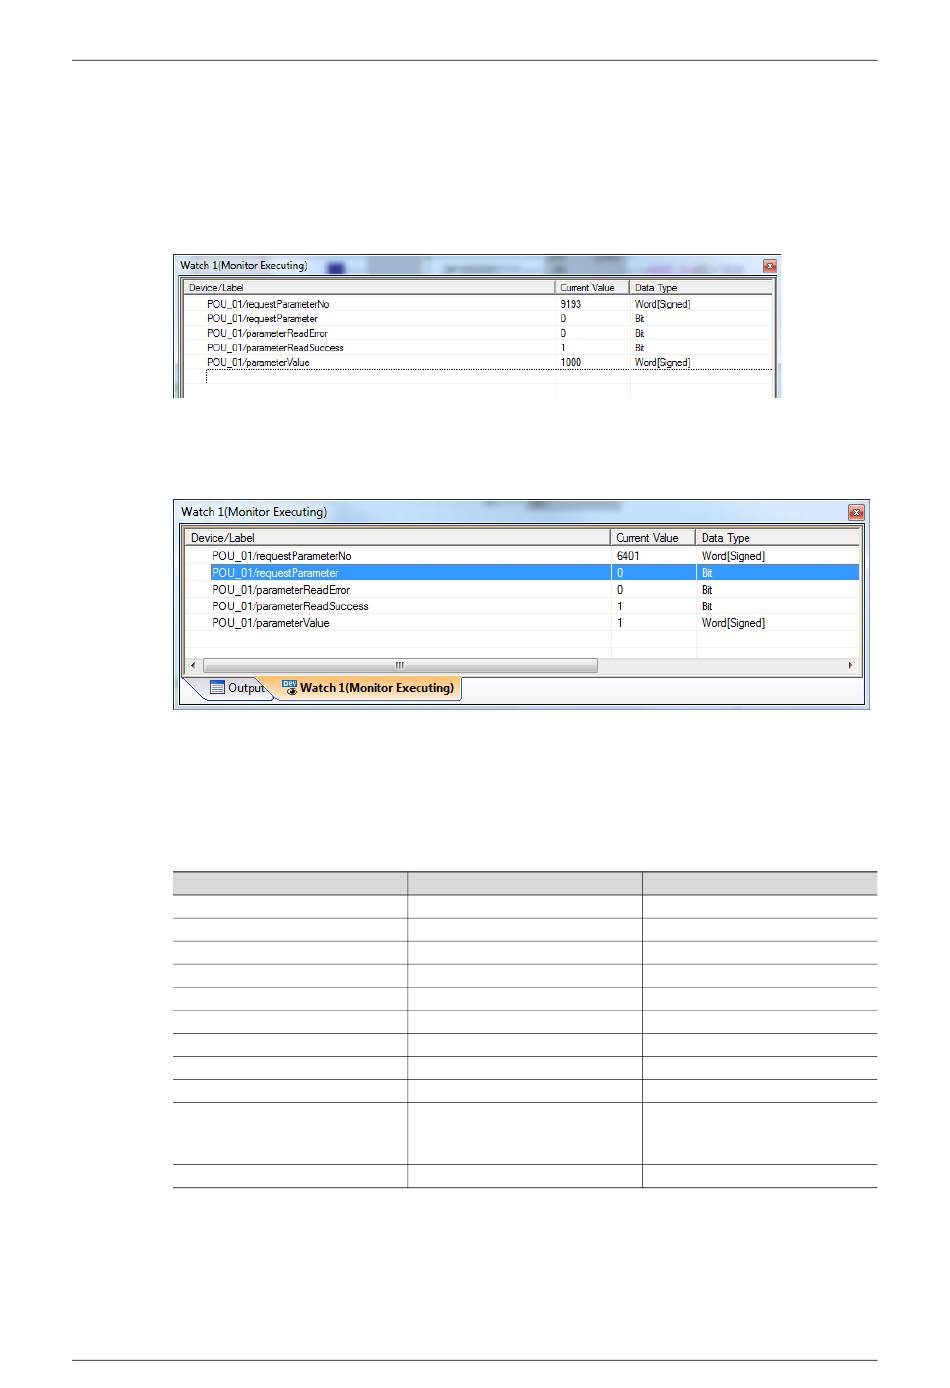This screenshot has width=950, height=1388.
Task: Click the value 9193 cell
Action: pos(592,304)
